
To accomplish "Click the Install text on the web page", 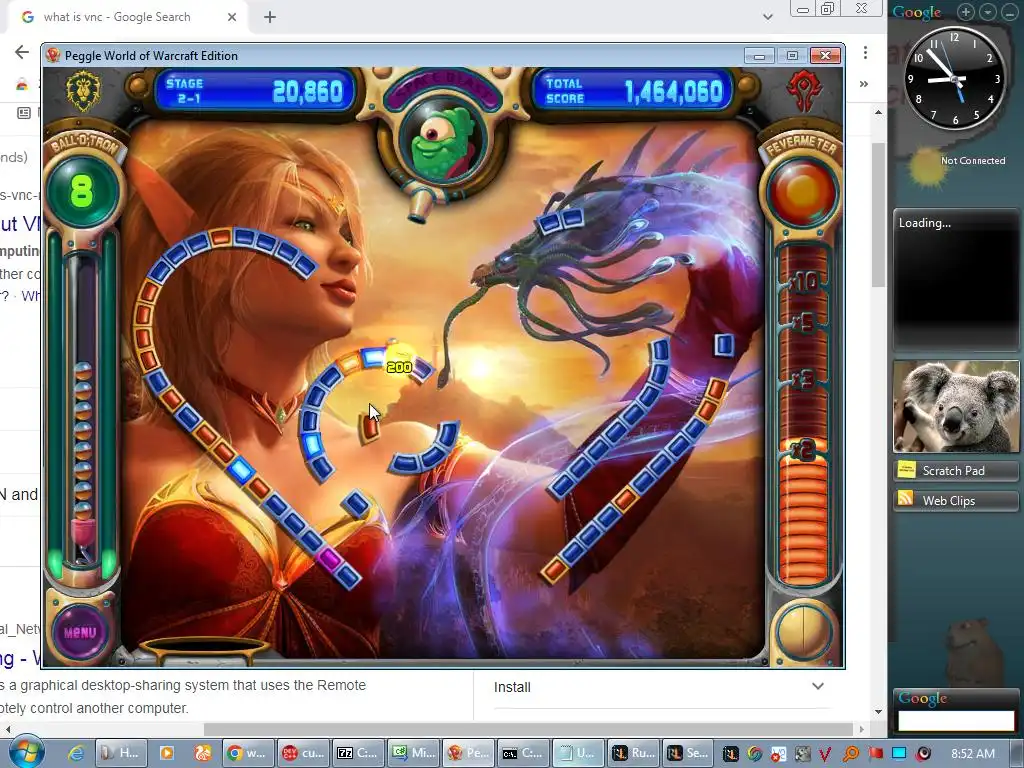I will (x=512, y=687).
